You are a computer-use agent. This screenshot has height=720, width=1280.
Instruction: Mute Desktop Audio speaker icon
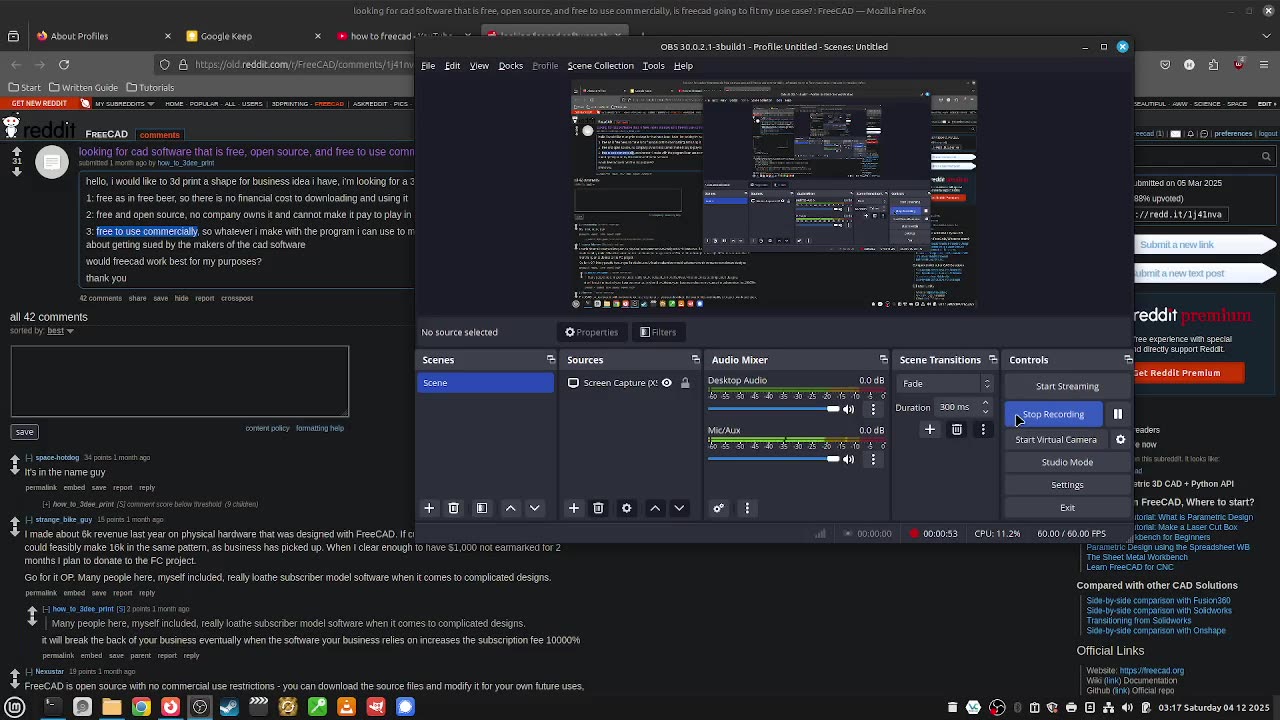849,409
